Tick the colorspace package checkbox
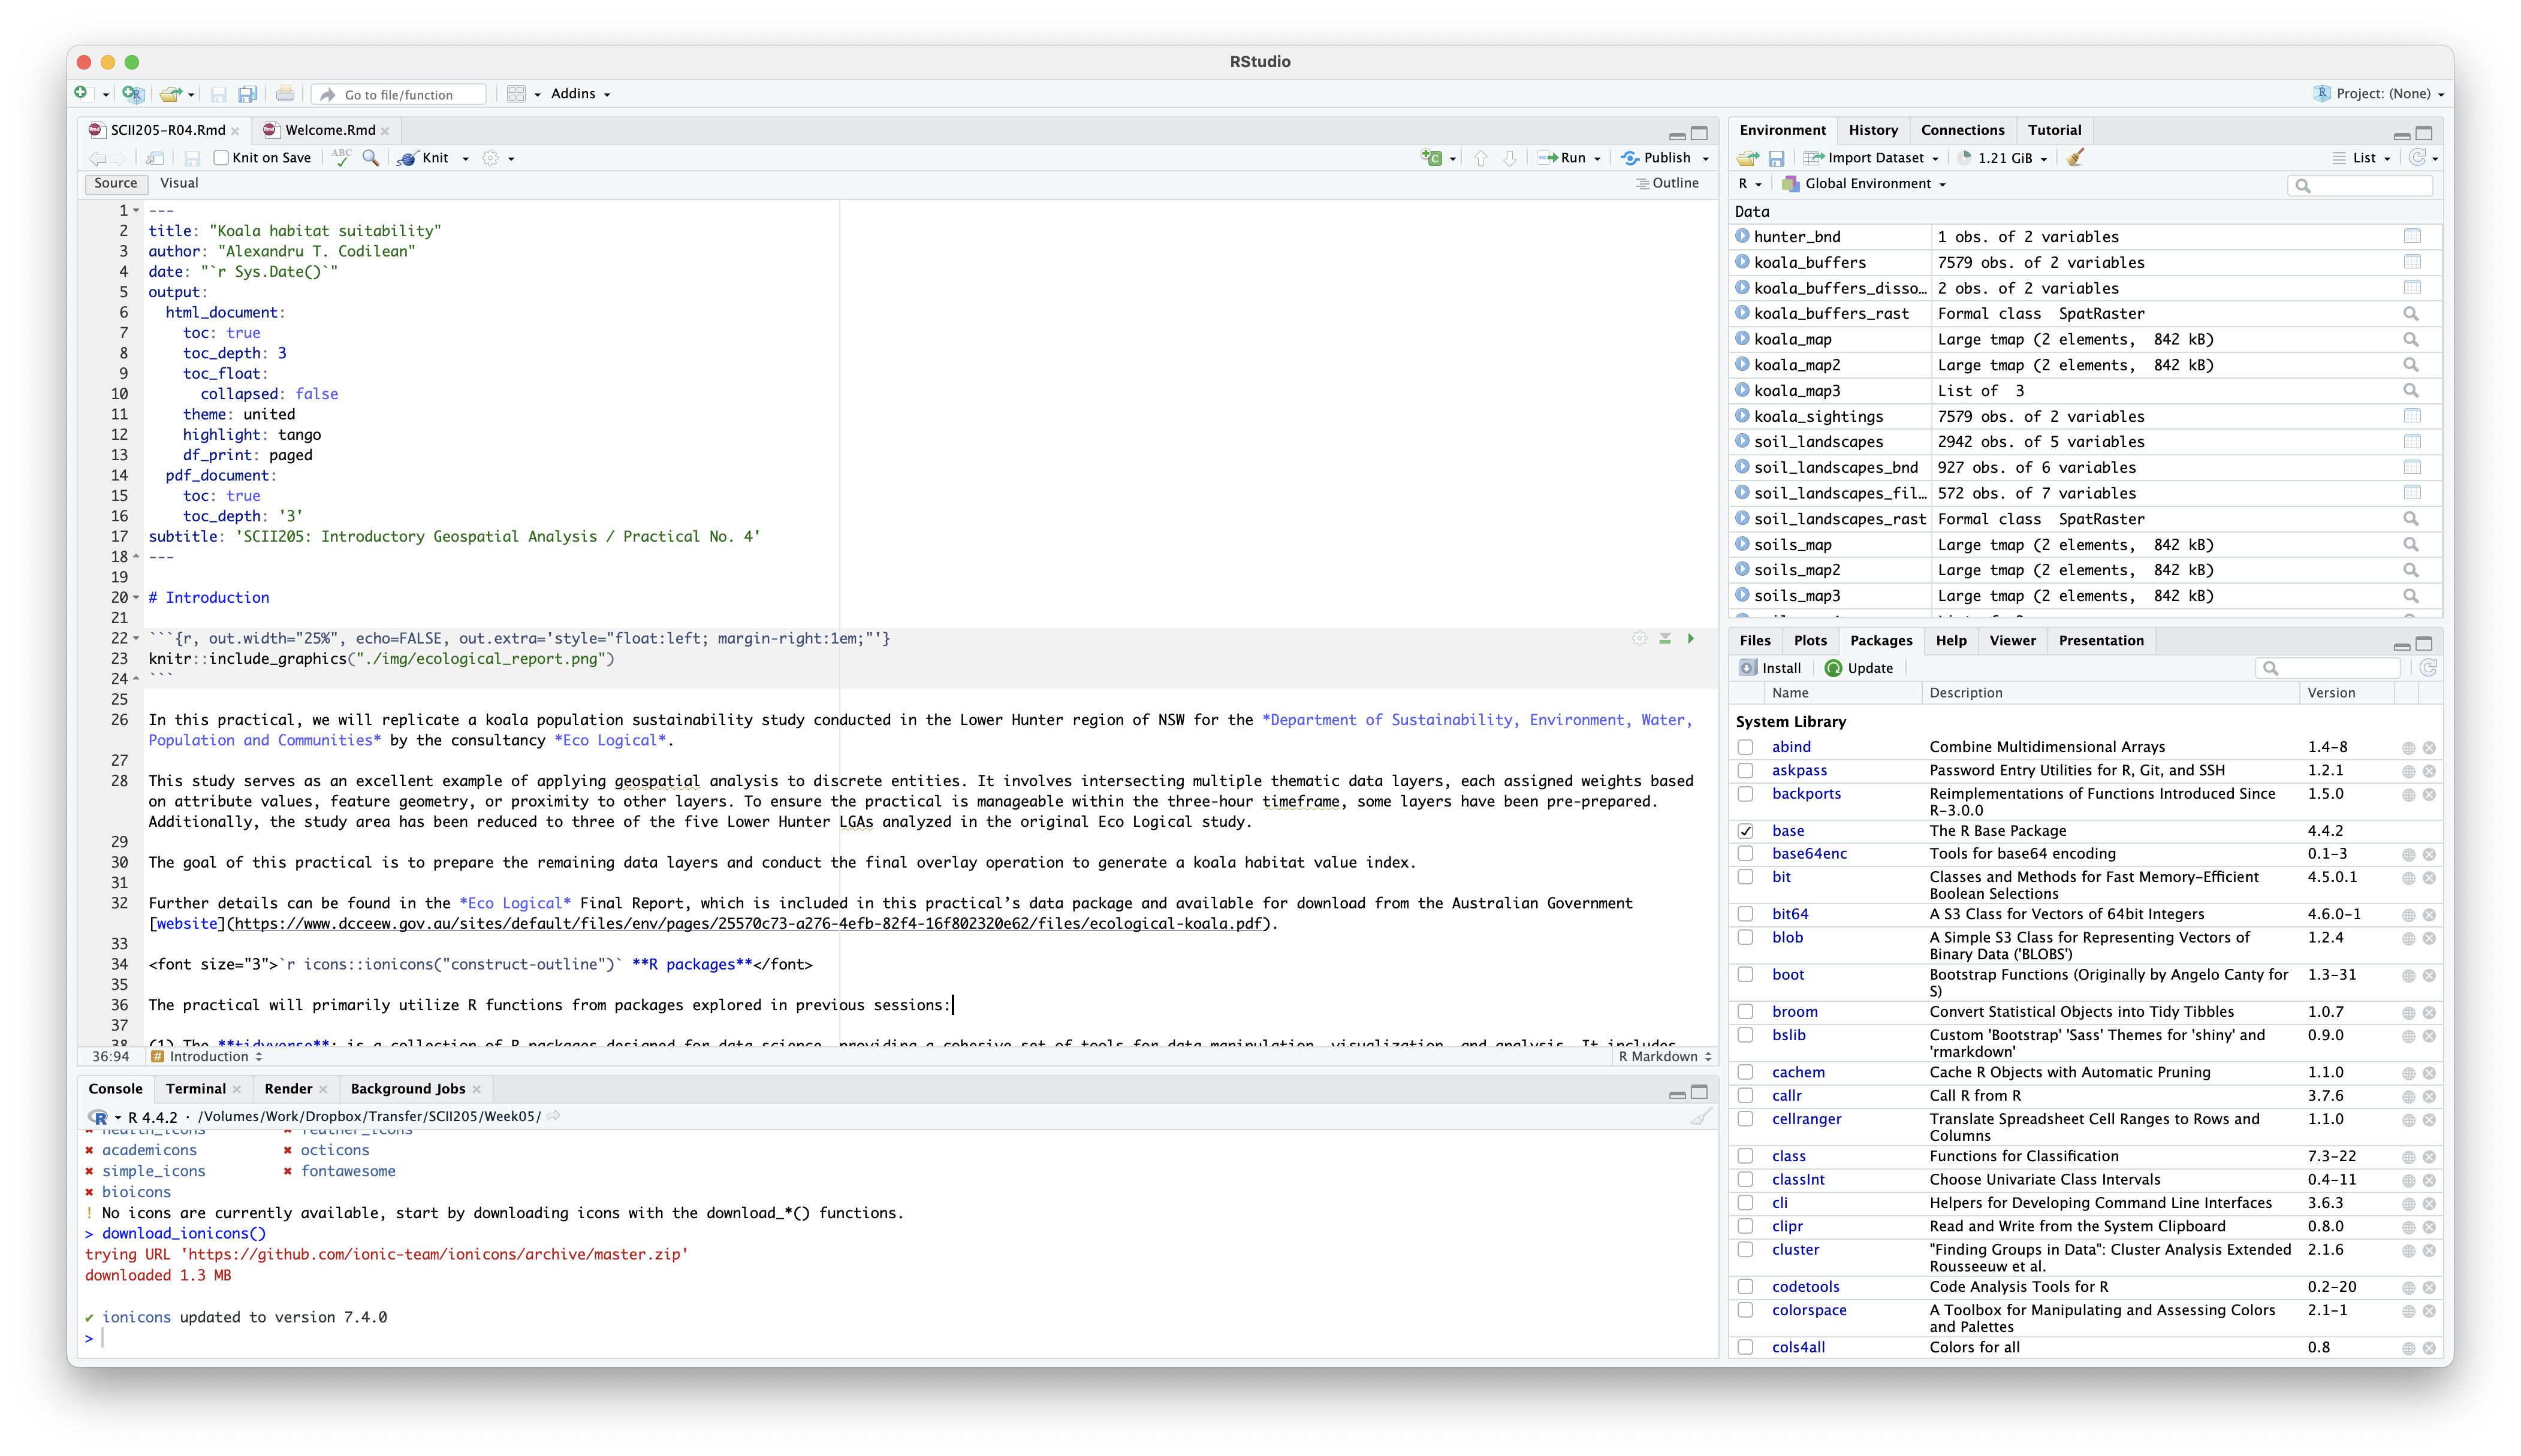Image resolution: width=2521 pixels, height=1456 pixels. click(1745, 1310)
